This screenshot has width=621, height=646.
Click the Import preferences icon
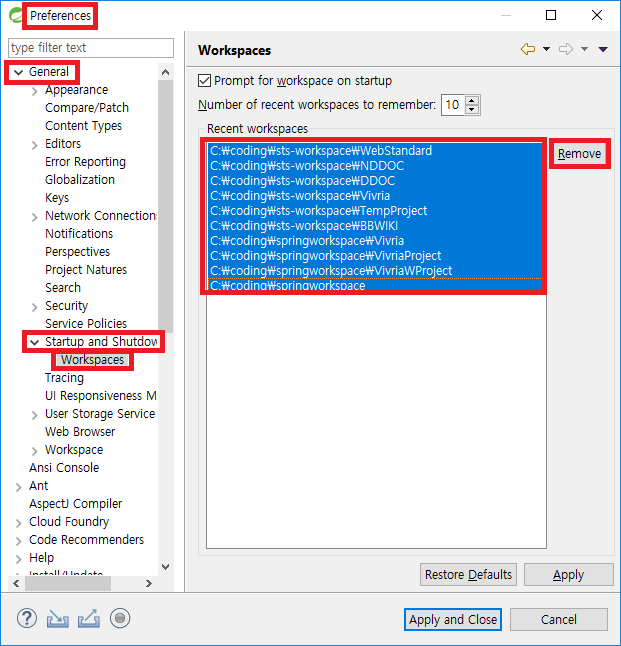(x=58, y=618)
